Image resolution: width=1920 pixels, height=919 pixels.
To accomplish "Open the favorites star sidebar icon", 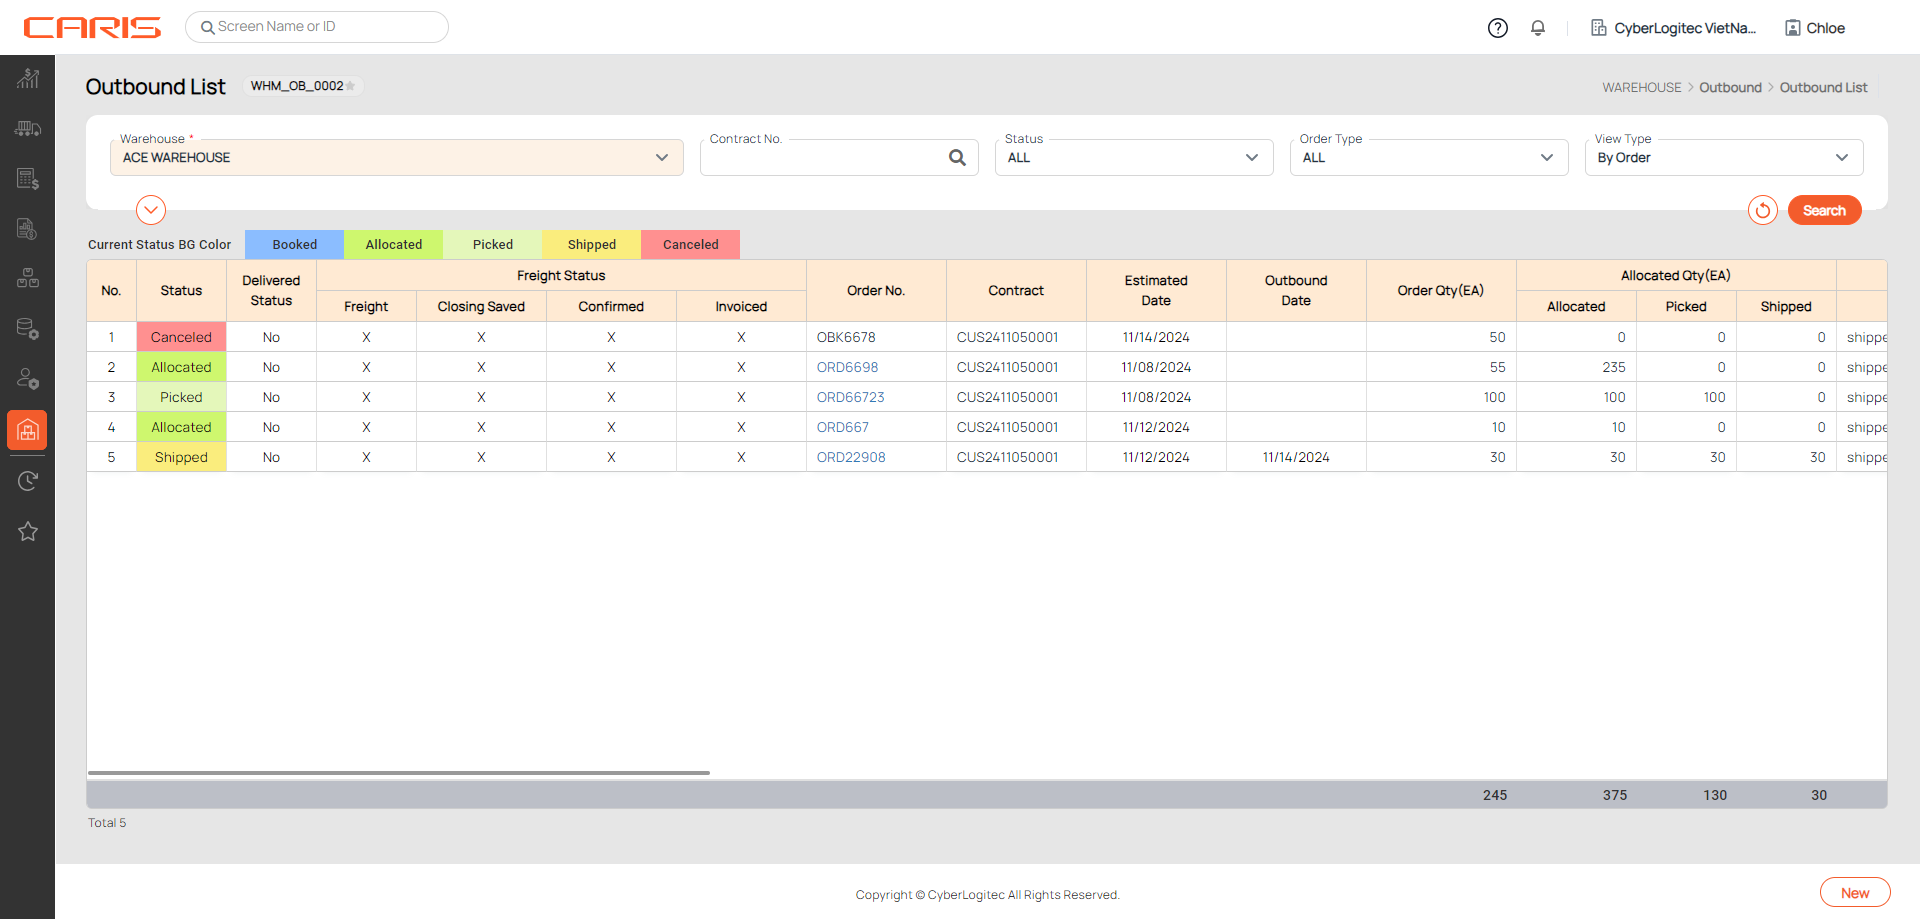I will pyautogui.click(x=28, y=531).
